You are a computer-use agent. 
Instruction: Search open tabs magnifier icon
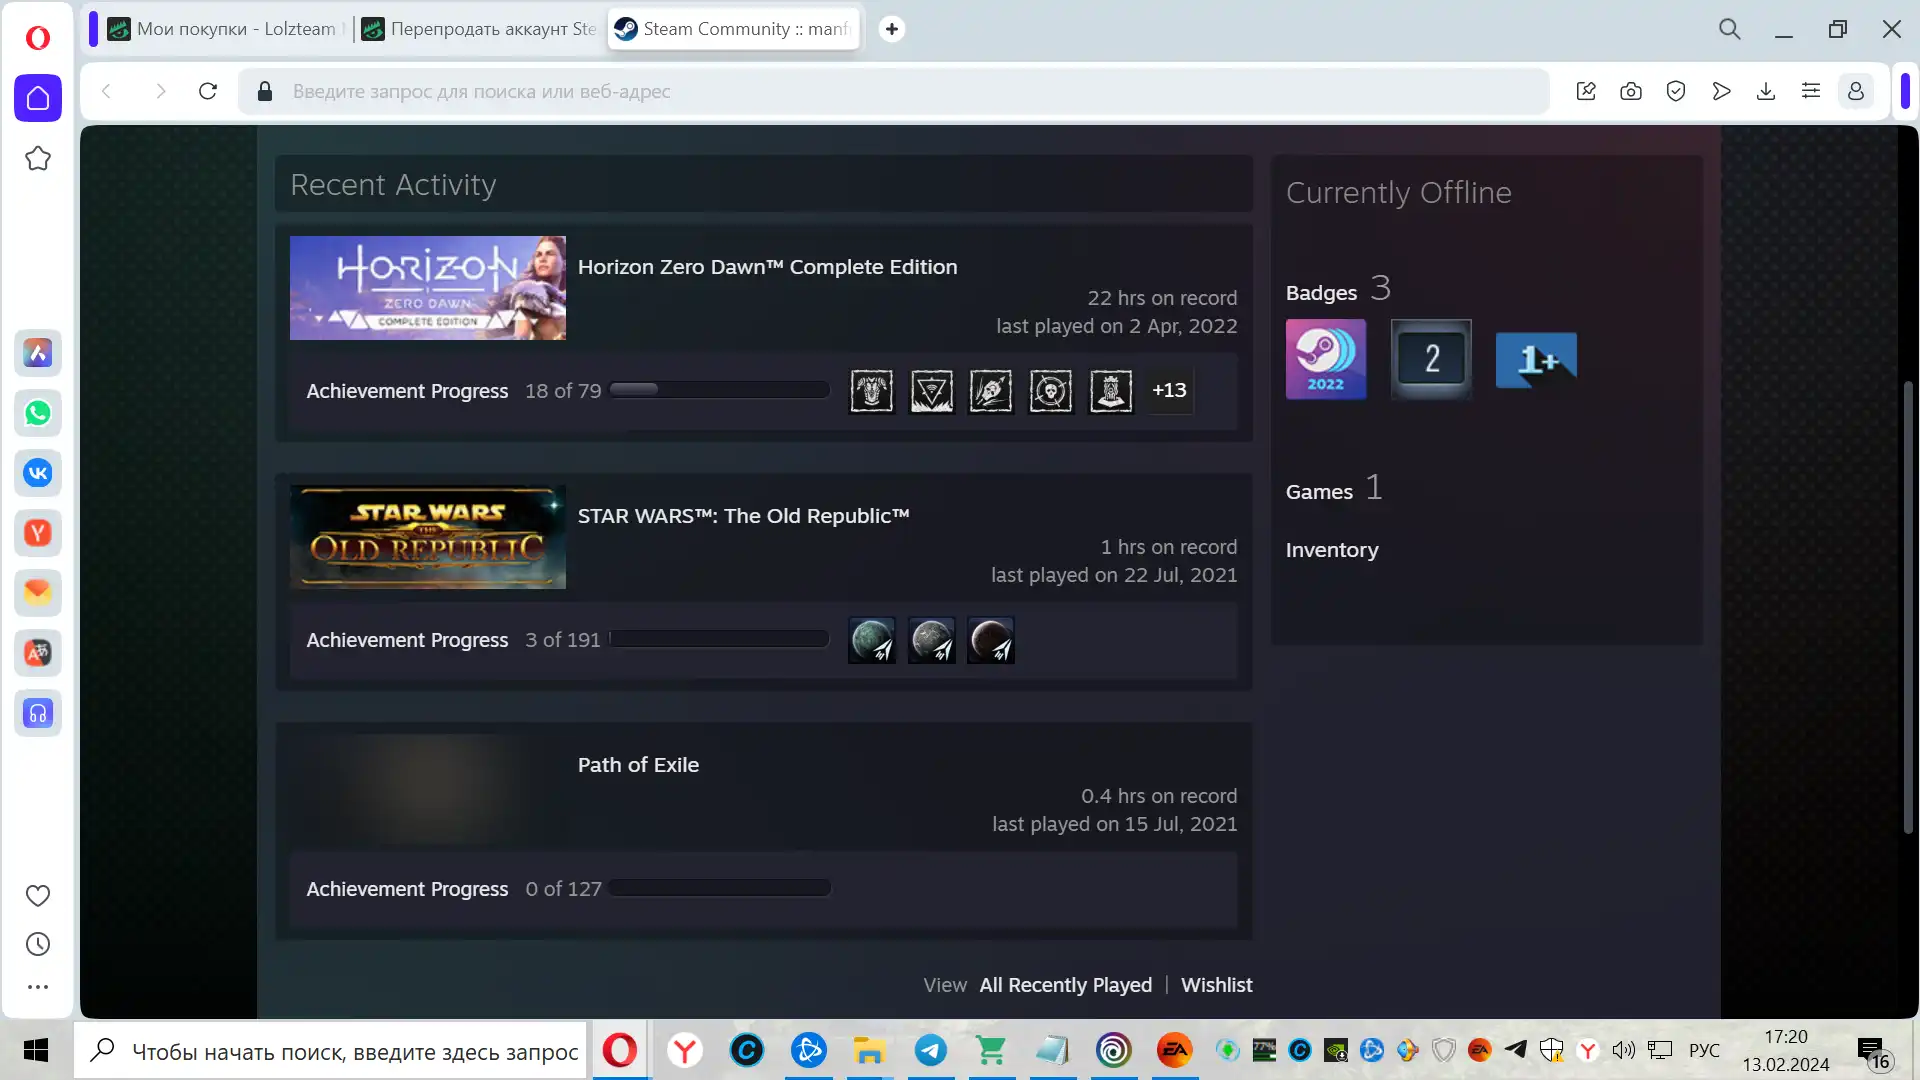1730,29
